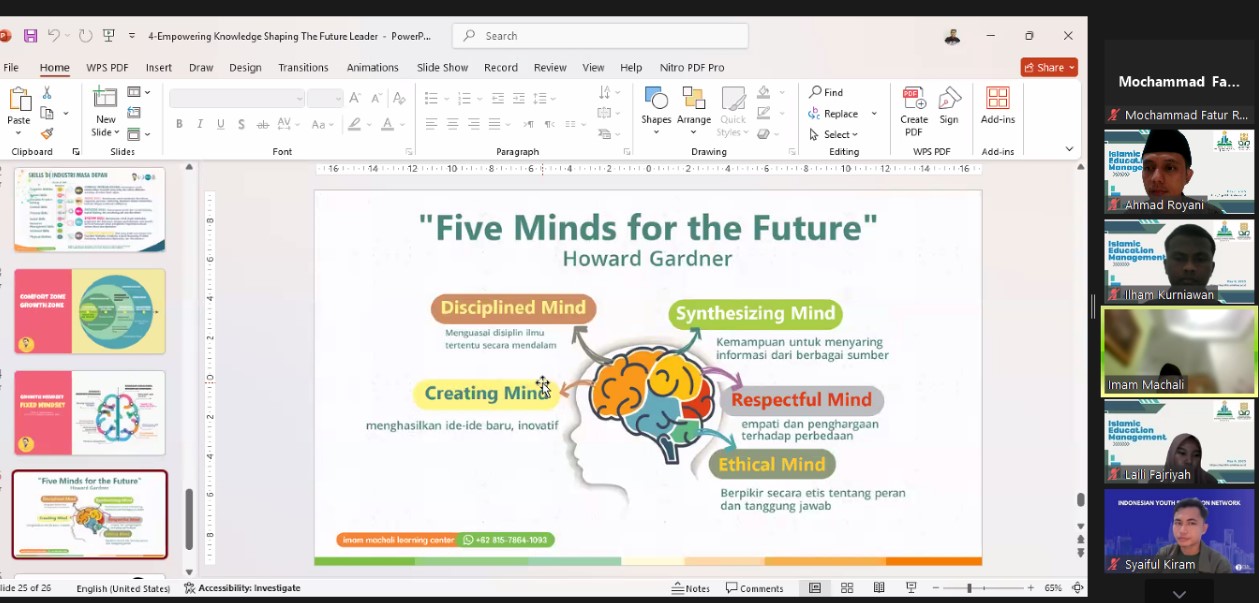
Task: Select the Comfort Zone Growth Zone slide thumbnail
Action: [89, 311]
